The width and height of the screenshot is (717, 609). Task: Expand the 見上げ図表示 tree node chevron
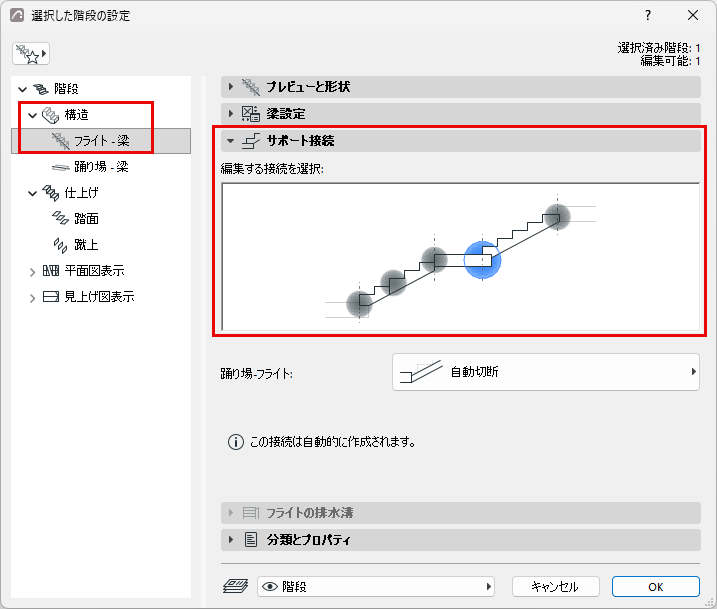point(32,298)
